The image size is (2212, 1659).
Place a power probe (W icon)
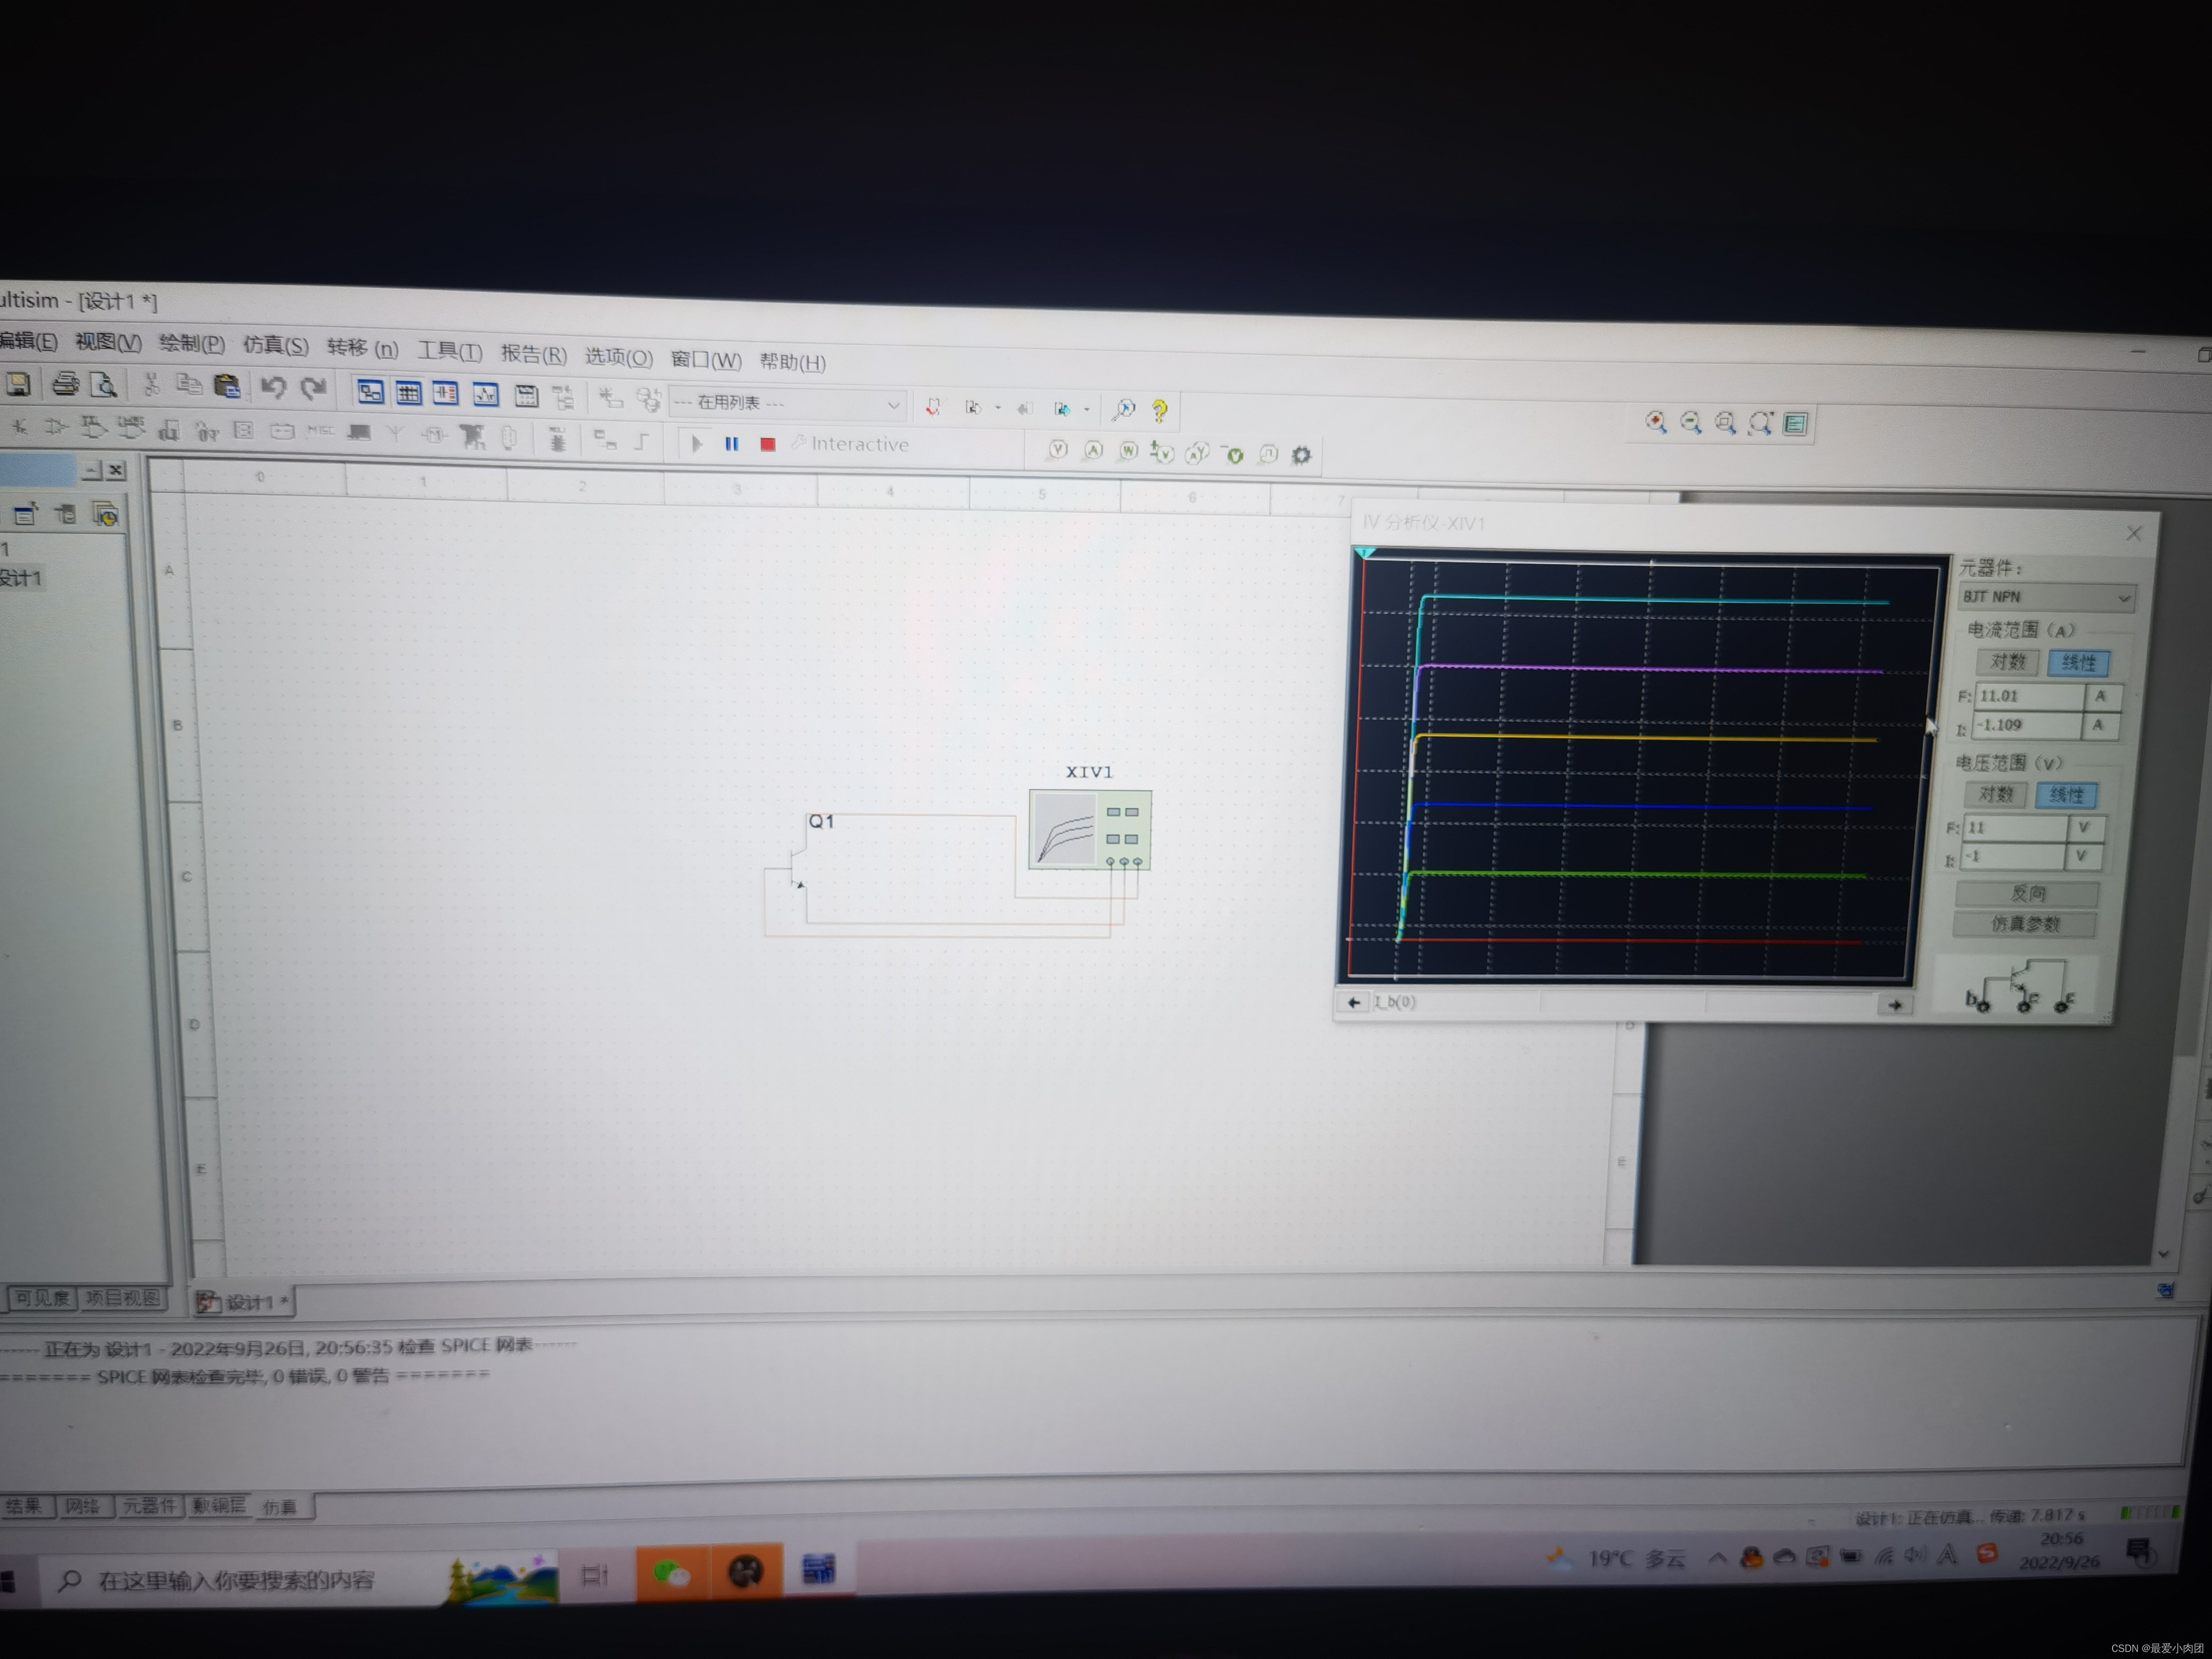click(1128, 452)
